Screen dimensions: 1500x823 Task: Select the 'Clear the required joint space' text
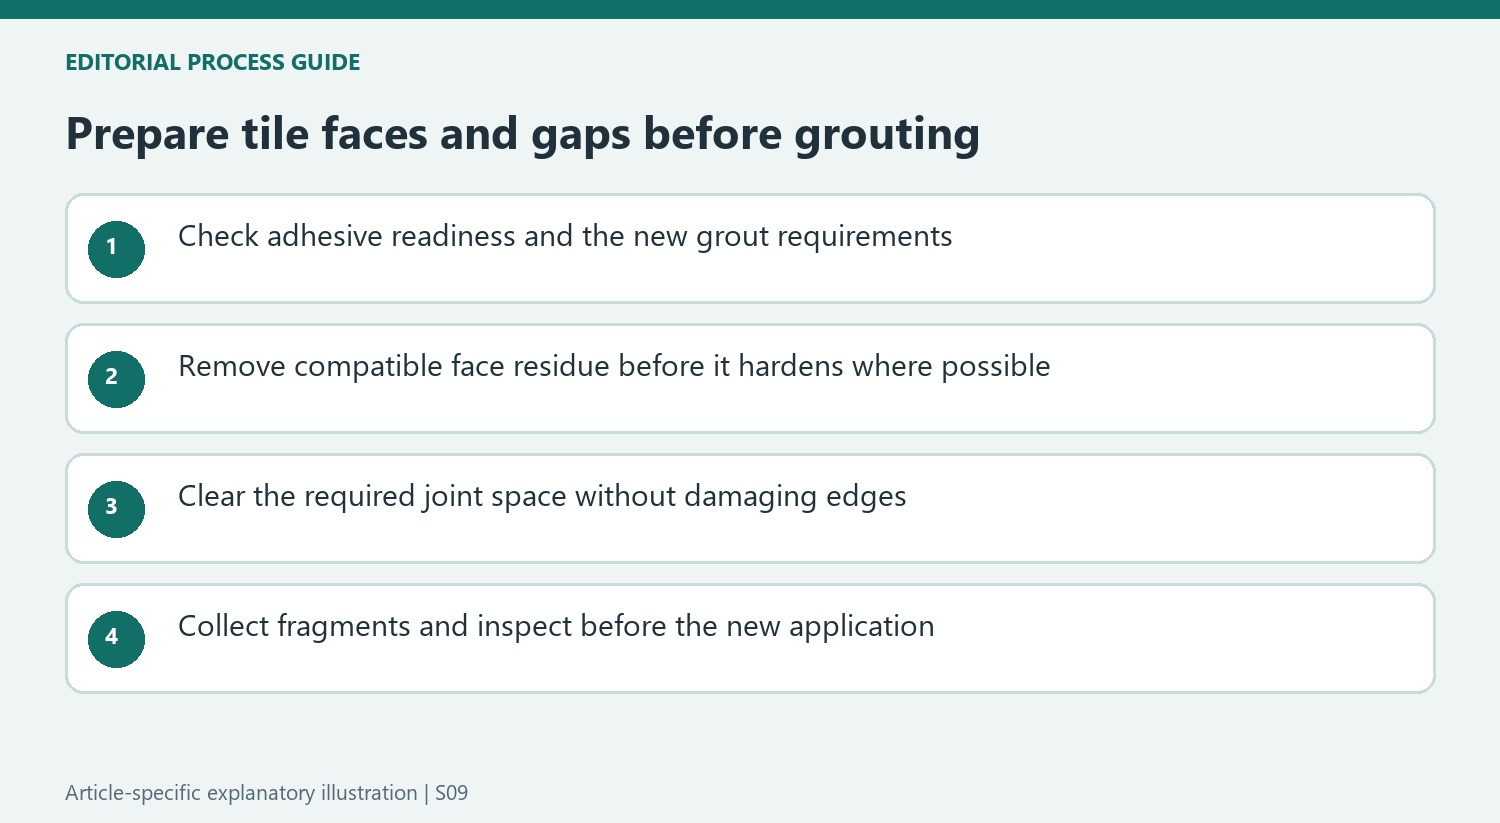tap(542, 497)
